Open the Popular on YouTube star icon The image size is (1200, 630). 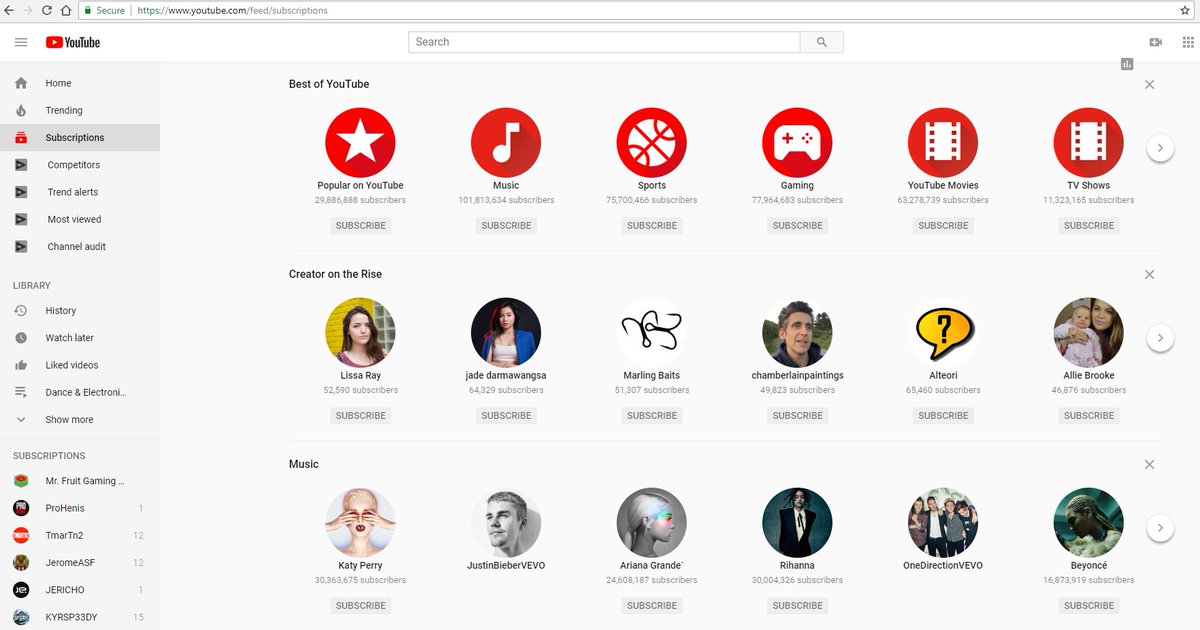[360, 143]
